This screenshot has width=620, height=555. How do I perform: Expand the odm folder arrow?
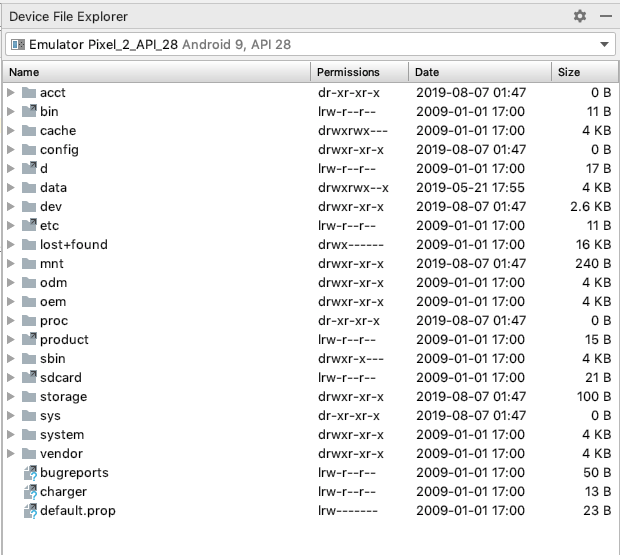pyautogui.click(x=11, y=282)
